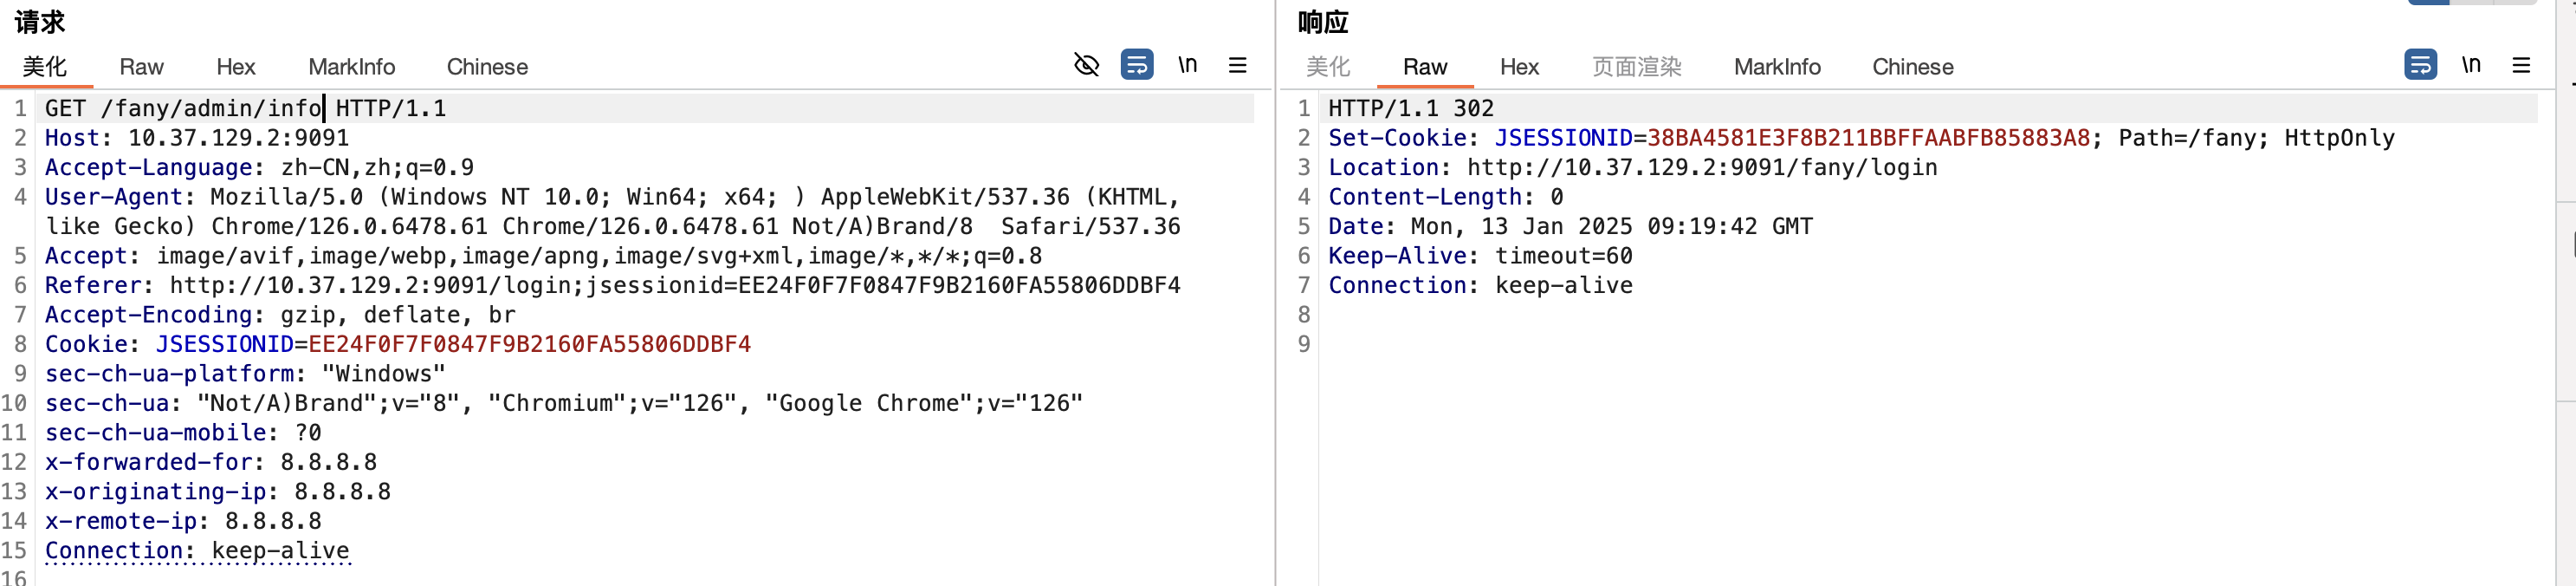This screenshot has width=2576, height=586.
Task: Click the crossed-eye icon in request panel
Action: [1086, 65]
